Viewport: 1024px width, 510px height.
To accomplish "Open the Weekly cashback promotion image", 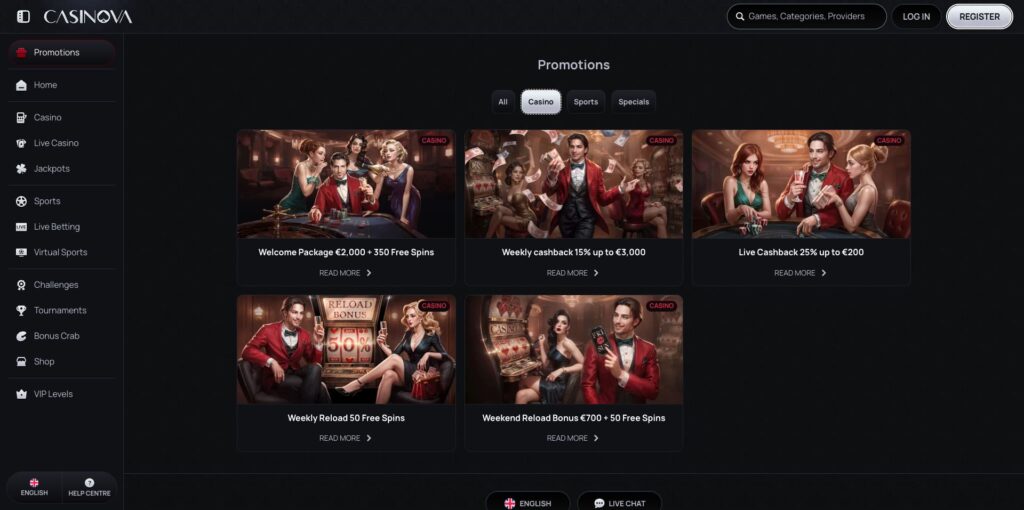I will [x=573, y=184].
